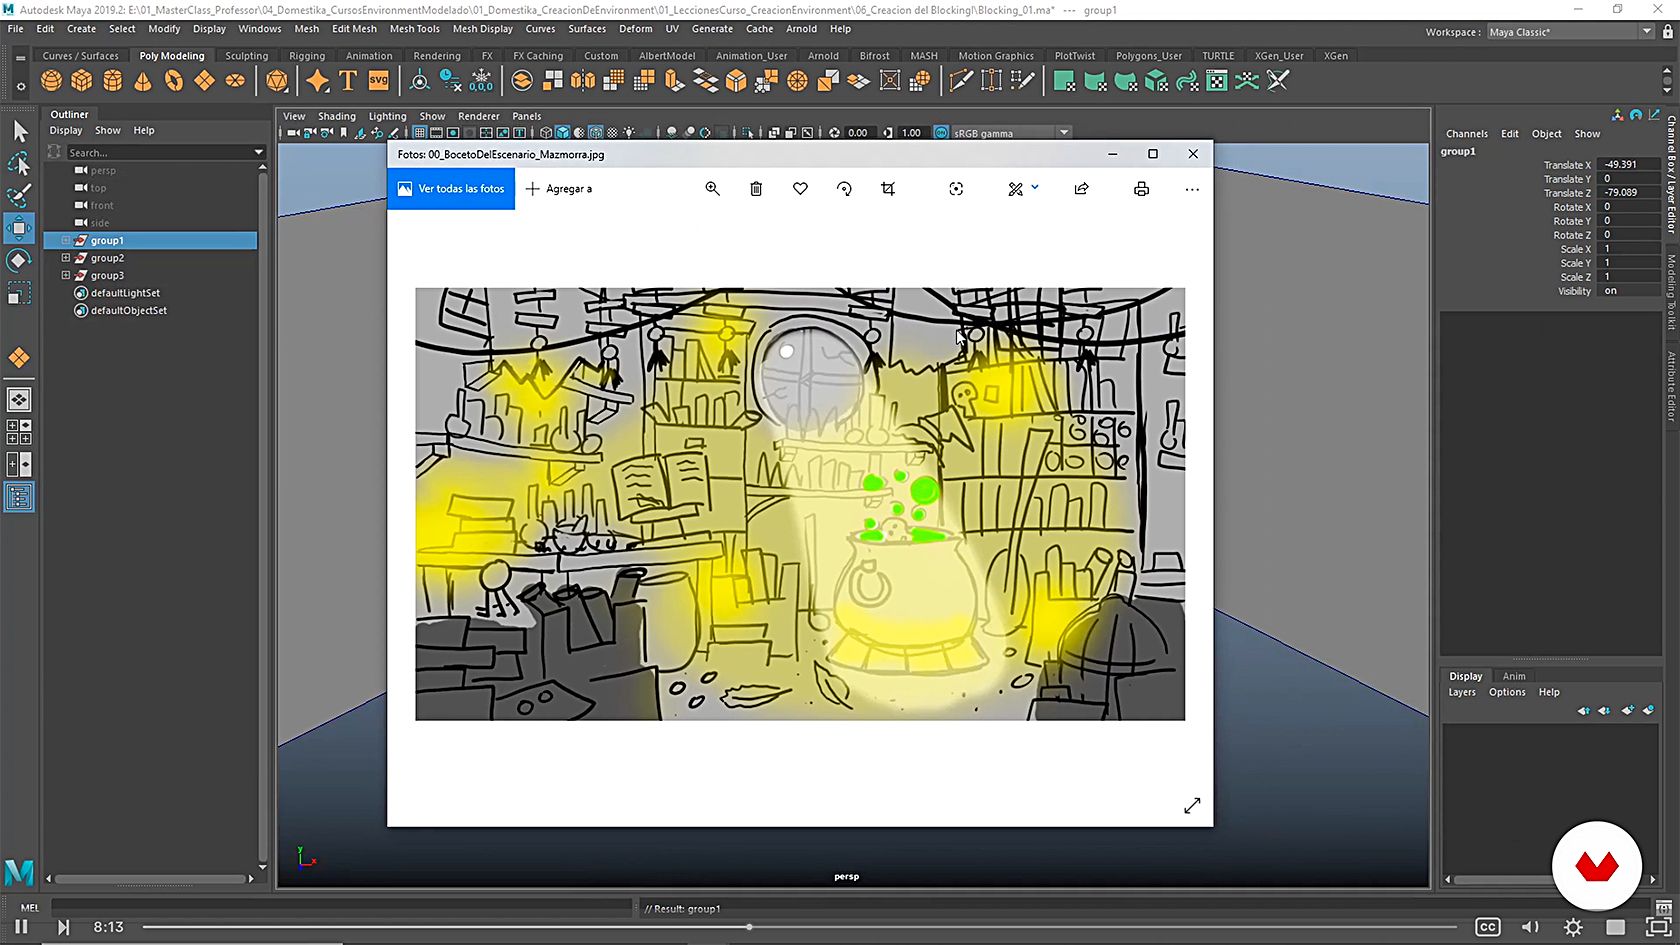Pause the video playback
1680x945 pixels.
click(x=21, y=927)
